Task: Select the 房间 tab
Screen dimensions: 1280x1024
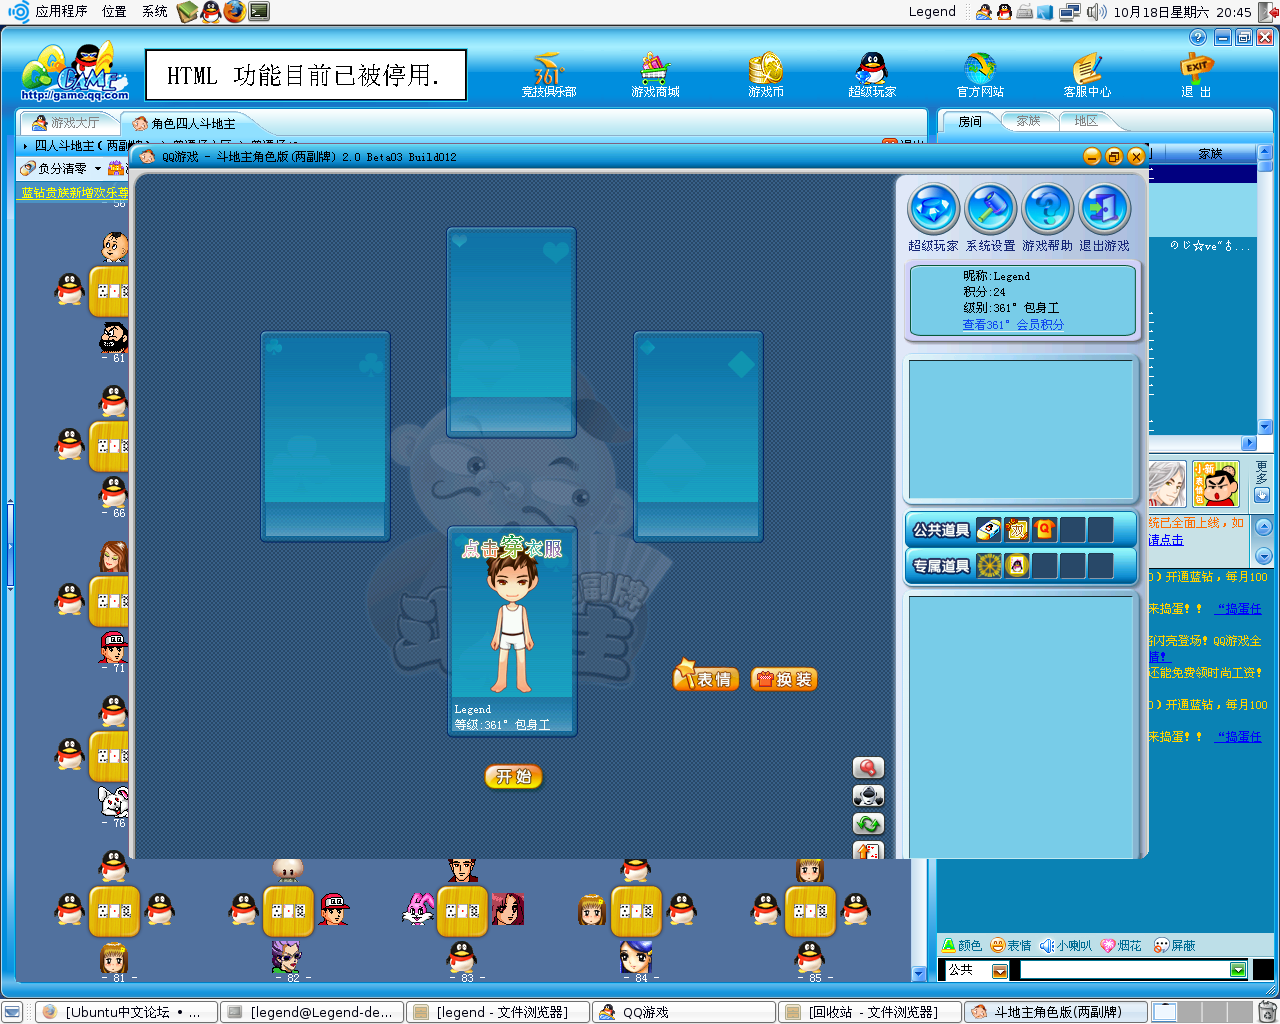Action: click(x=970, y=121)
